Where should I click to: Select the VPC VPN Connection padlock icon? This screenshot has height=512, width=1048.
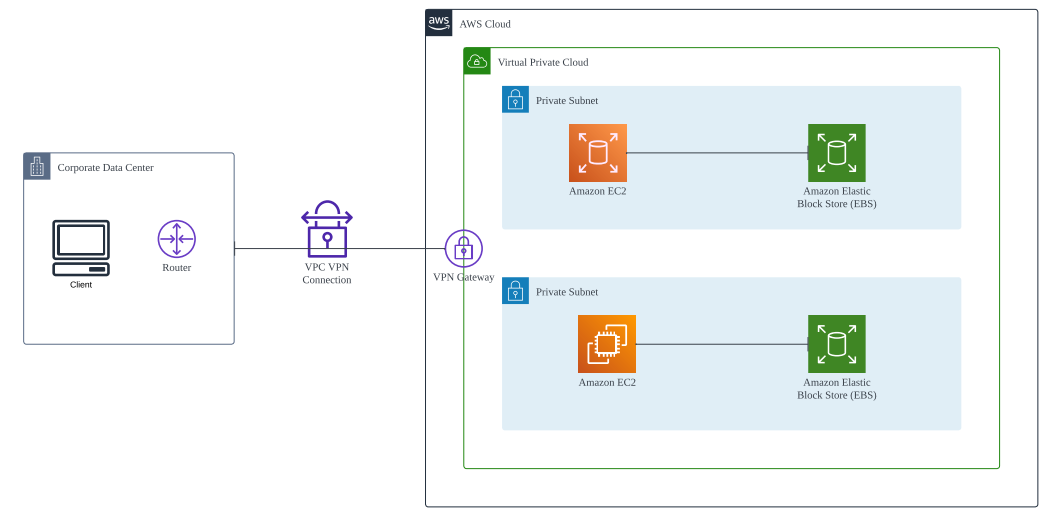327,229
